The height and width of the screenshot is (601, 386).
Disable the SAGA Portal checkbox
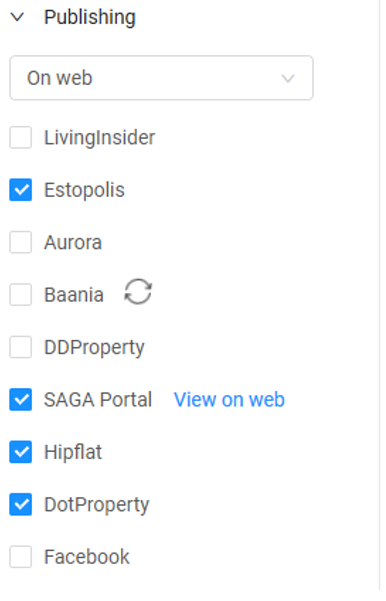(21, 399)
